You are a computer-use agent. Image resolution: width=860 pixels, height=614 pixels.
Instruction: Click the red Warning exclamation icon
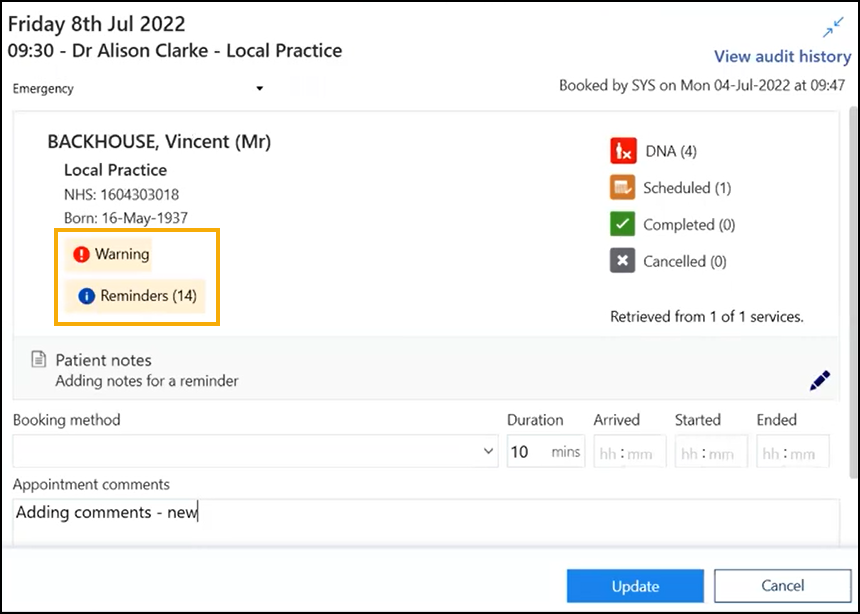point(82,255)
